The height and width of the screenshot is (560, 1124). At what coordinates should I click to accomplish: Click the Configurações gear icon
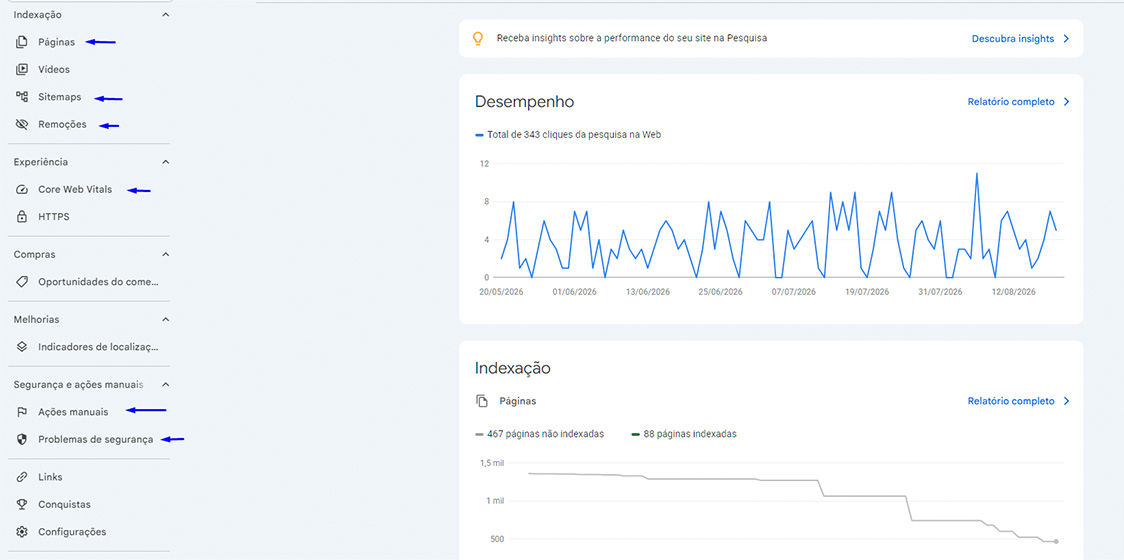[x=22, y=532]
